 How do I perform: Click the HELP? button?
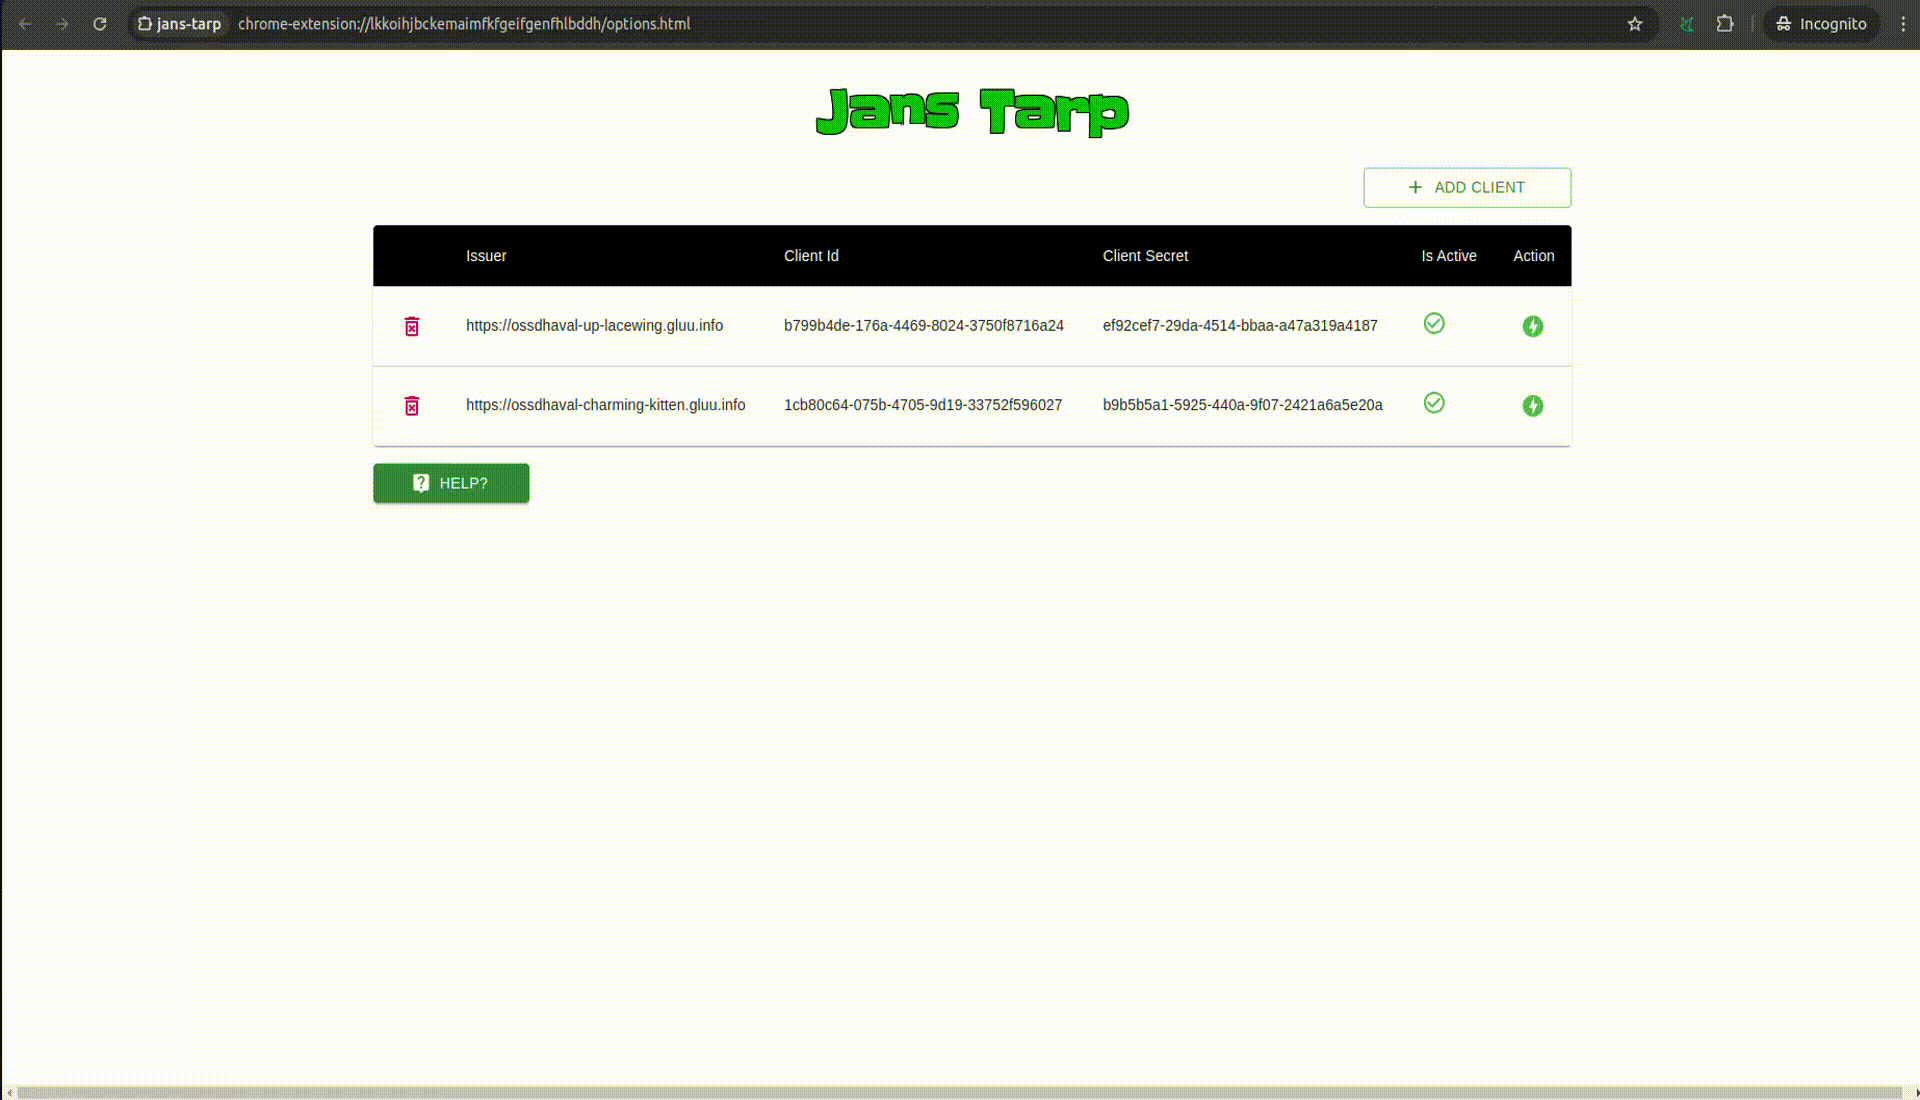(451, 483)
